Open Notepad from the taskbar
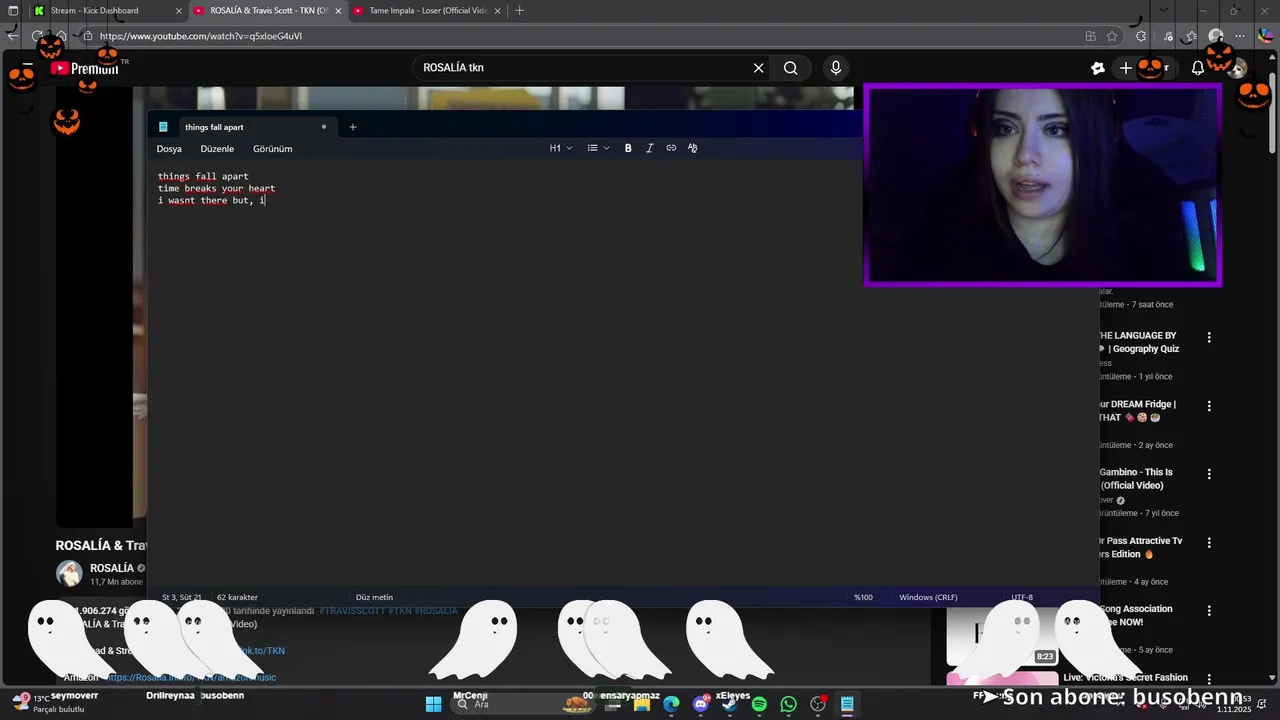The height and width of the screenshot is (720, 1280). (847, 704)
